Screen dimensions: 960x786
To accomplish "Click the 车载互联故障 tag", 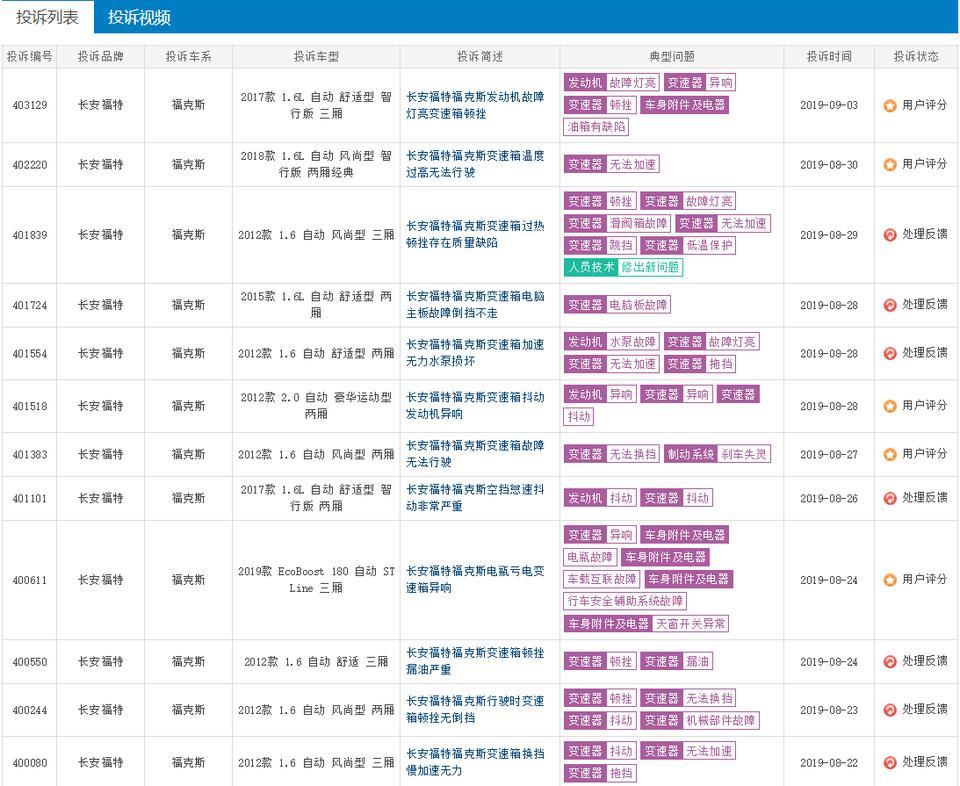I will [x=602, y=579].
